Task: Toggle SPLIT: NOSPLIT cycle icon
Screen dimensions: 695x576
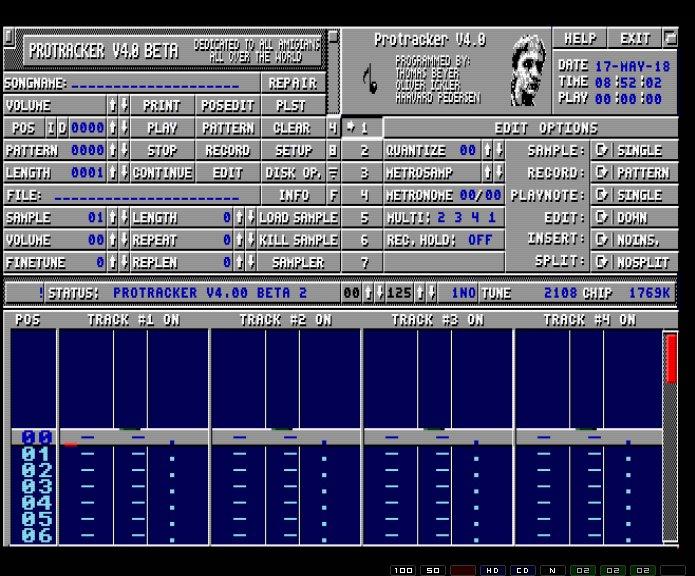Action: [x=601, y=262]
